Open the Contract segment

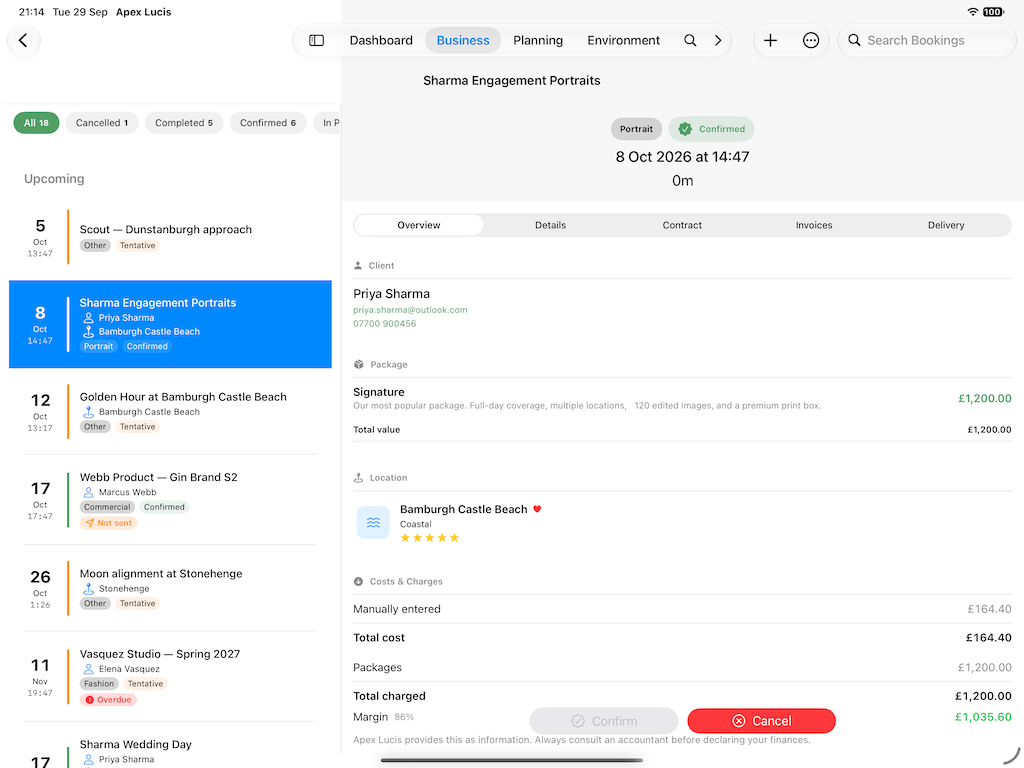click(682, 225)
